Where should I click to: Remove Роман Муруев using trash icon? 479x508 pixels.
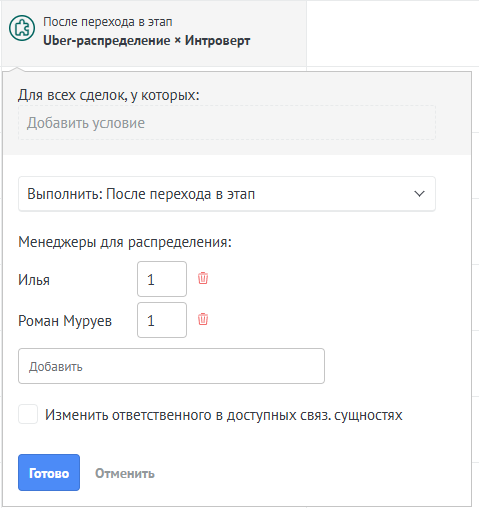coord(203,319)
